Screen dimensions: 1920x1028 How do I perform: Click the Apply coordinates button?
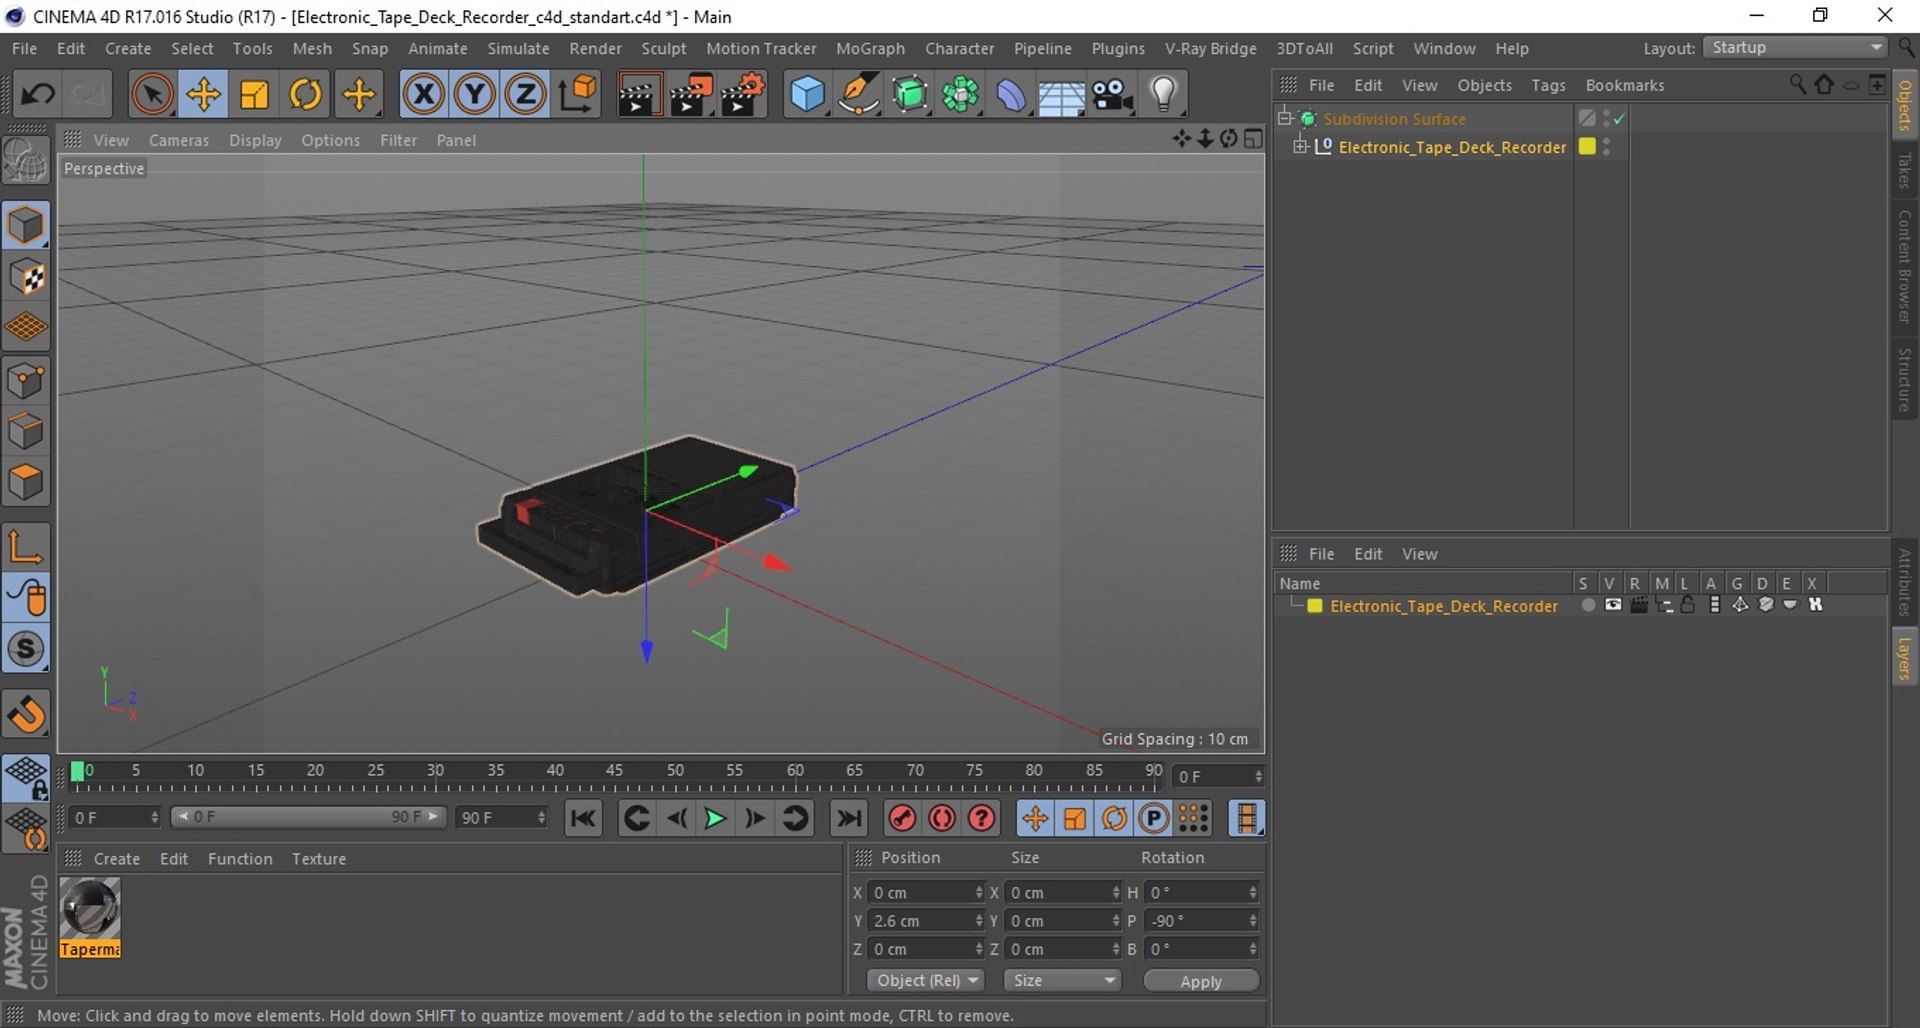pyautogui.click(x=1201, y=981)
